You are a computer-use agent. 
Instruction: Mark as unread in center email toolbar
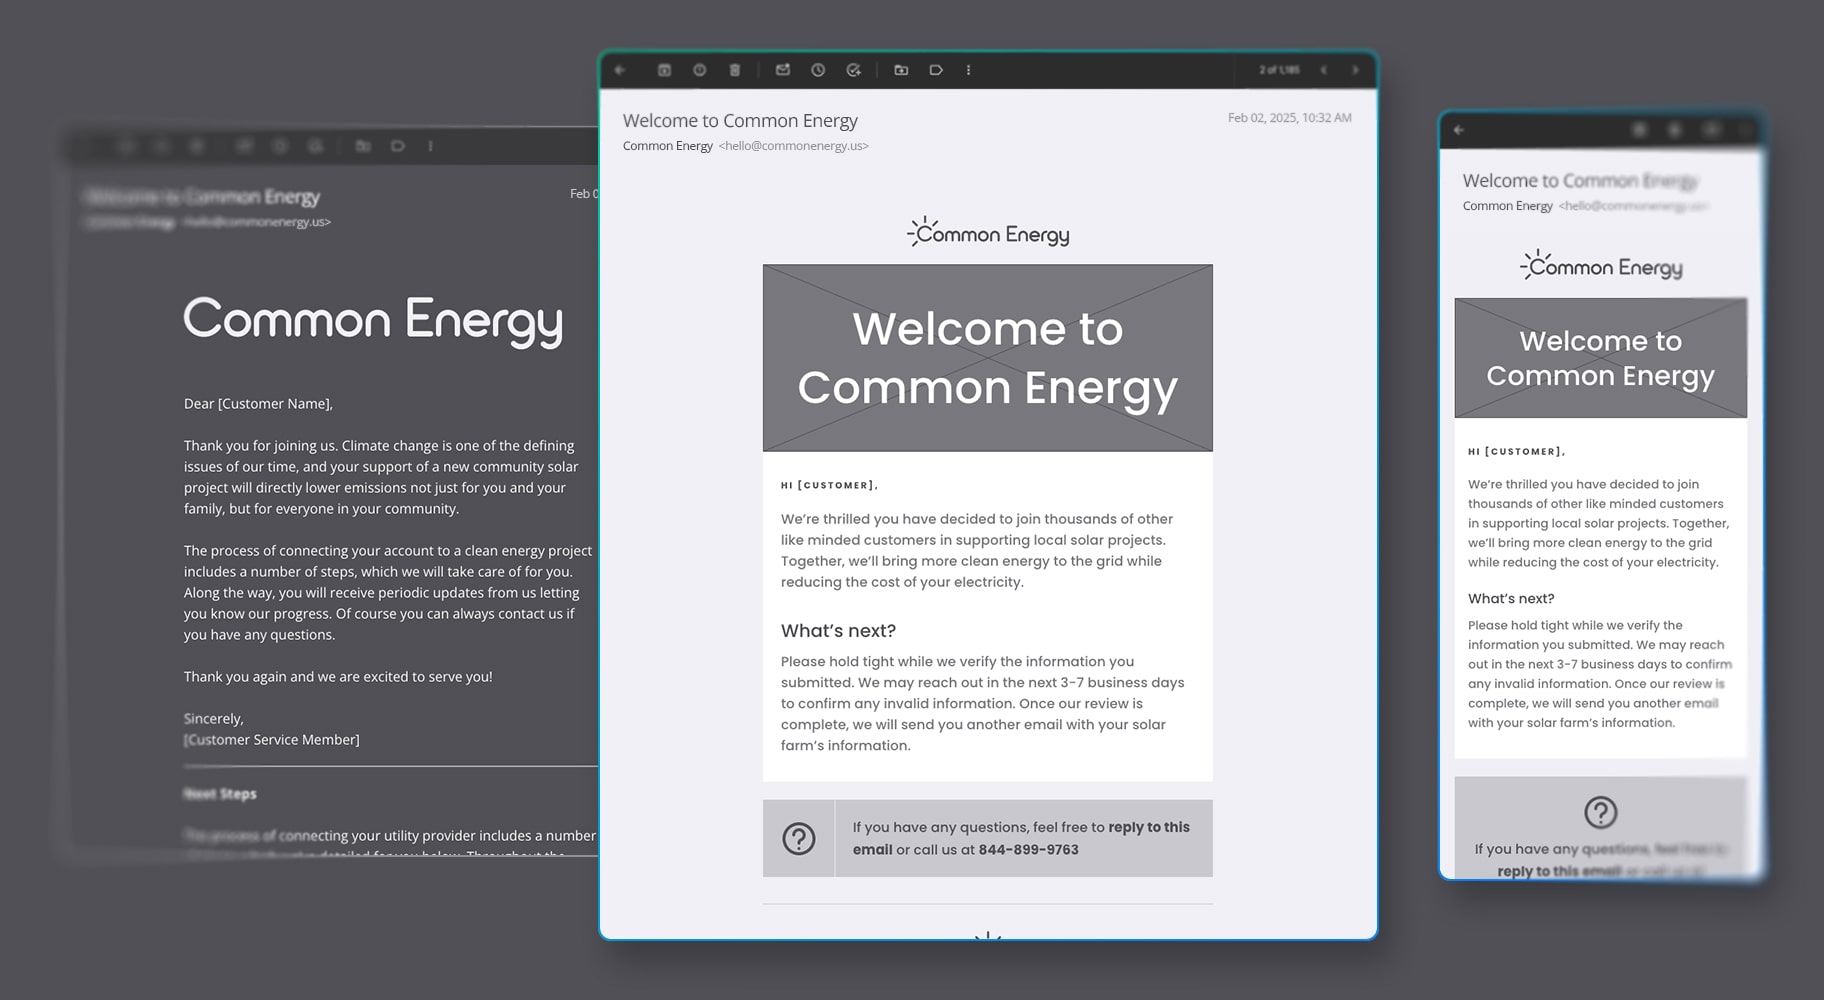point(783,70)
